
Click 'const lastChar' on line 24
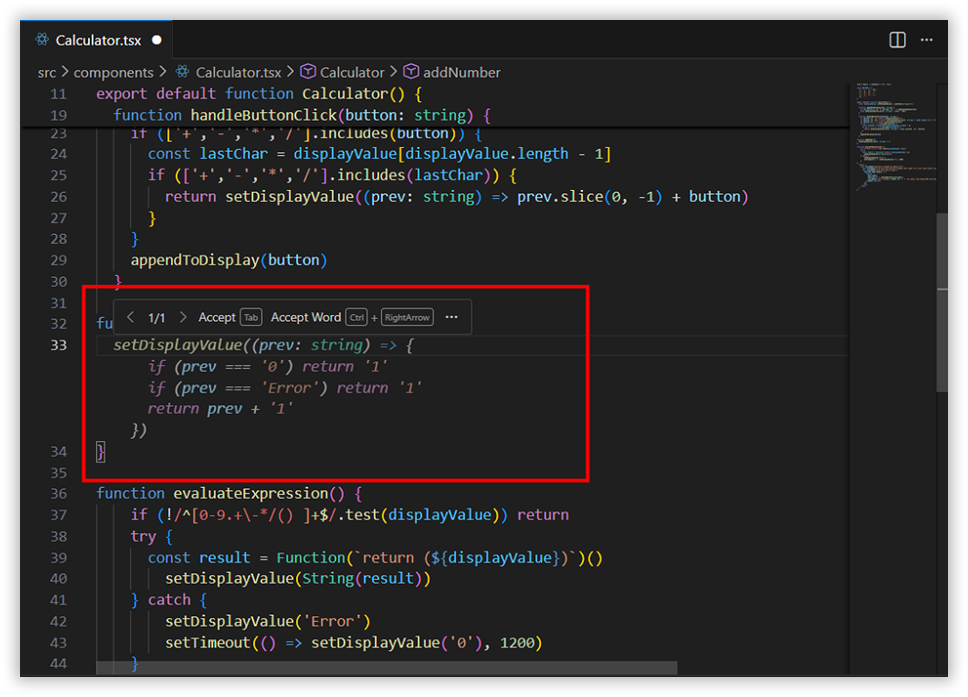[x=208, y=154]
